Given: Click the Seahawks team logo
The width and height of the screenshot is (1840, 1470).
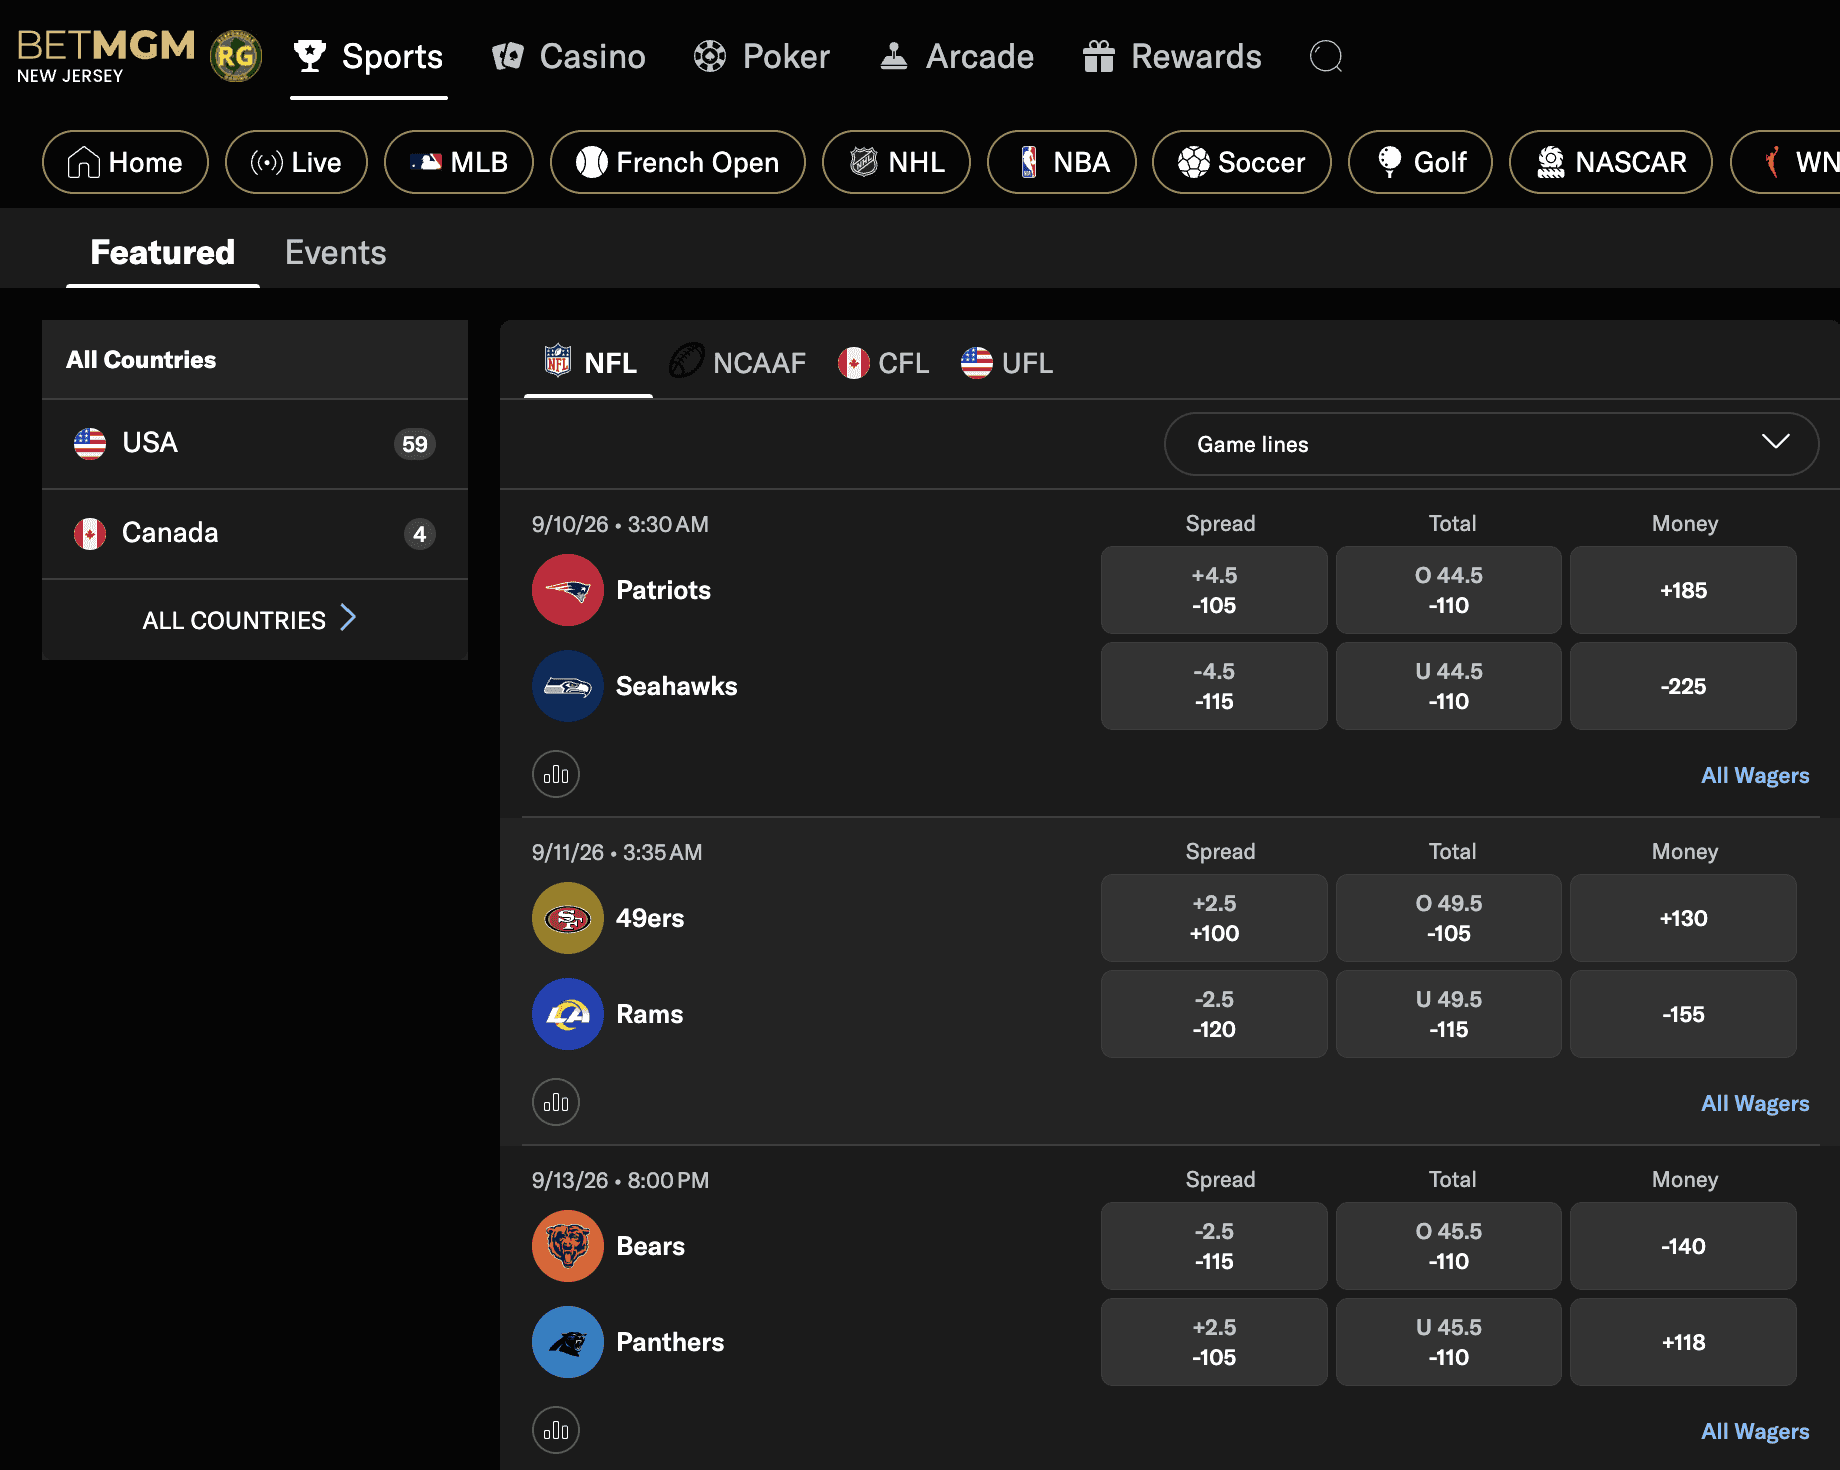Looking at the screenshot, I should click(568, 686).
